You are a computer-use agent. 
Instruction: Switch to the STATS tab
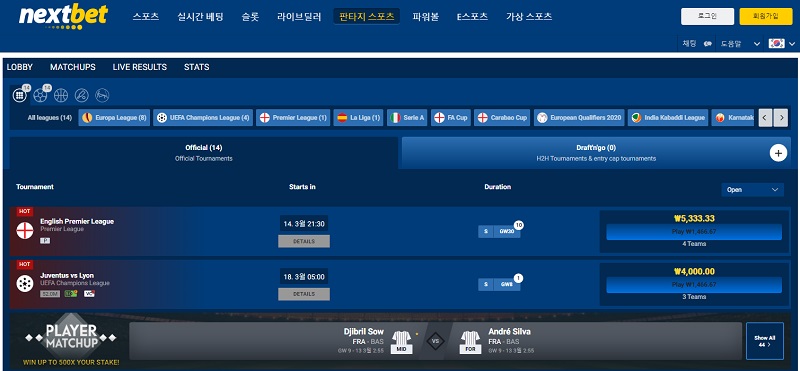tap(196, 67)
